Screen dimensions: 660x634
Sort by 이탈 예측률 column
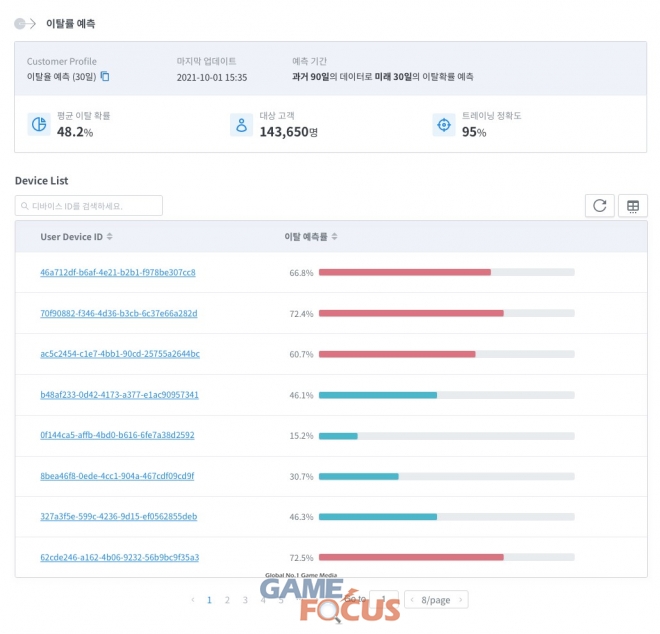334,237
